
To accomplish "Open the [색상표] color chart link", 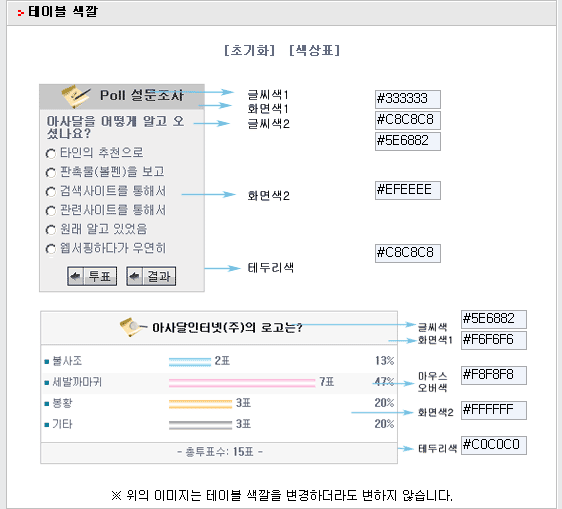I will (314, 50).
